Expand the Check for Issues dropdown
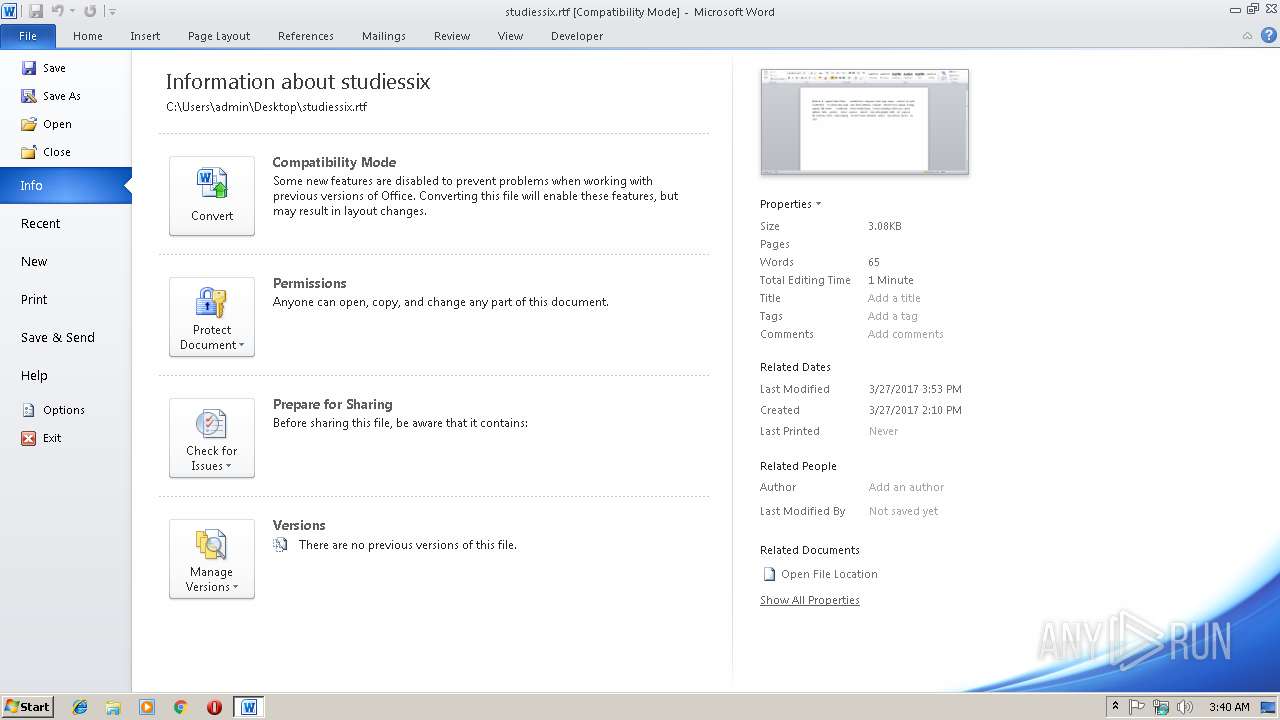Image resolution: width=1280 pixels, height=720 pixels. (212, 438)
